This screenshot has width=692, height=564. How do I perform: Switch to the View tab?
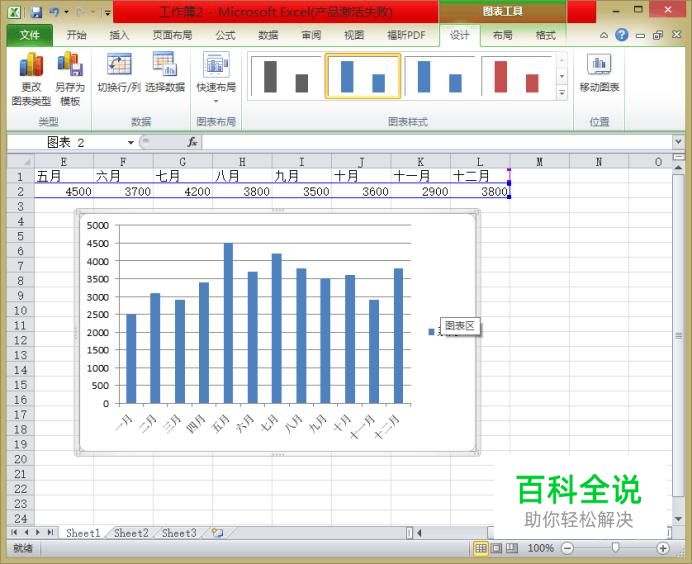(x=354, y=35)
